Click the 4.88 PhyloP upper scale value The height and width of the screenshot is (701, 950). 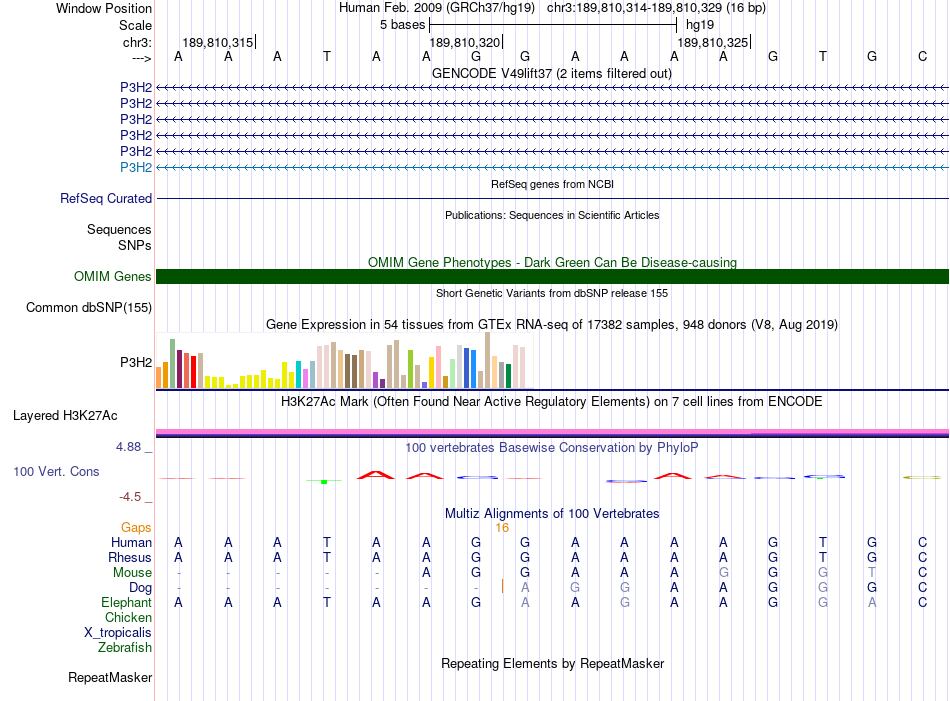(x=128, y=447)
